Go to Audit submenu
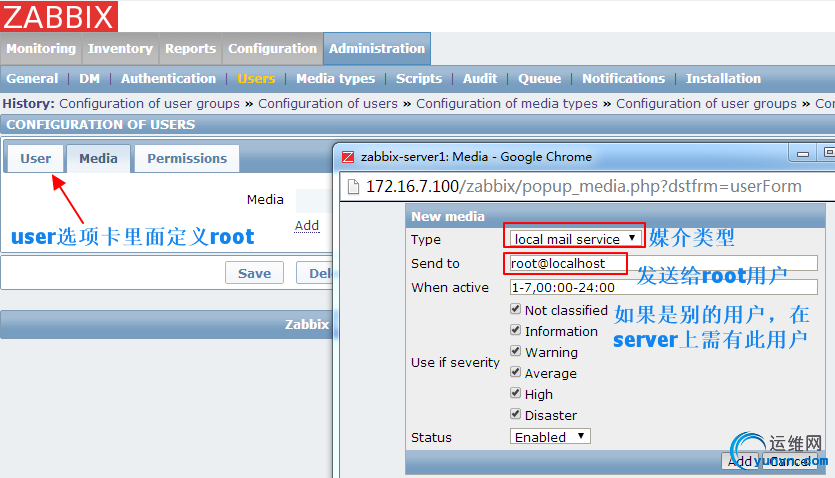 pyautogui.click(x=480, y=79)
